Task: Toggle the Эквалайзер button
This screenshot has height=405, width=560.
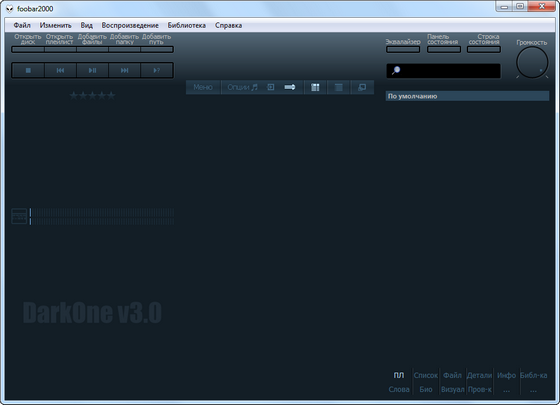Action: point(403,49)
